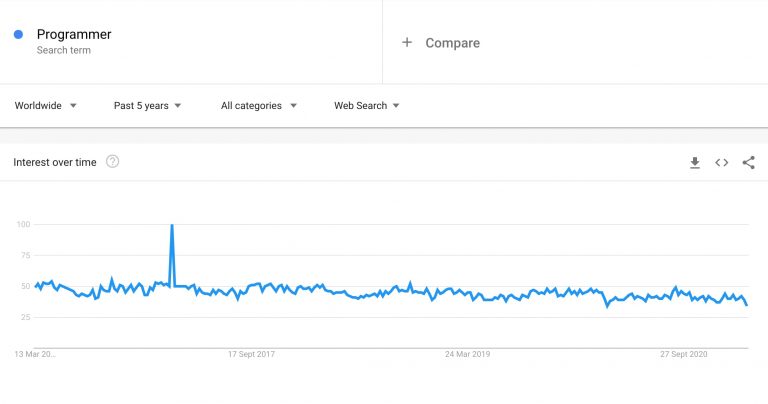Click the plus icon beside Compare
Screen dimensions: 768x404
407,43
